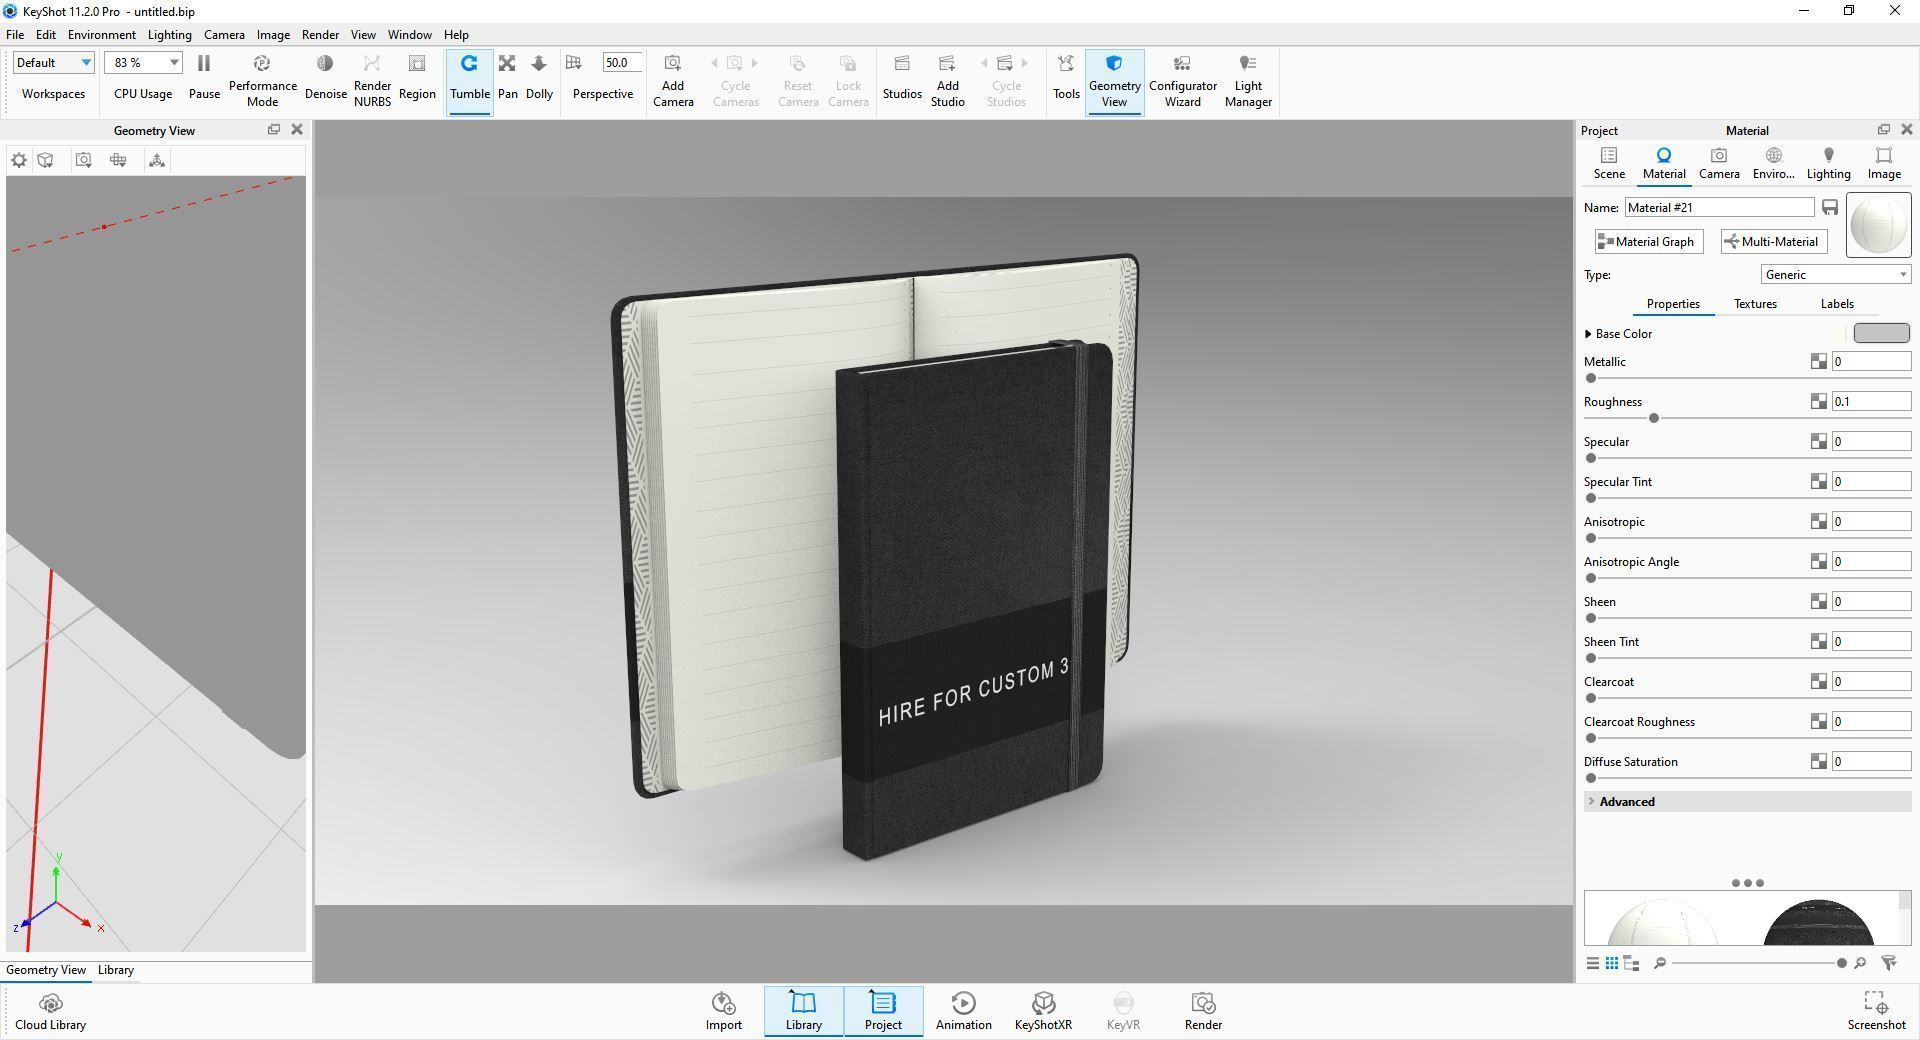Open the Workspaces Default dropdown
Screen dimensions: 1920x1040
(x=53, y=62)
